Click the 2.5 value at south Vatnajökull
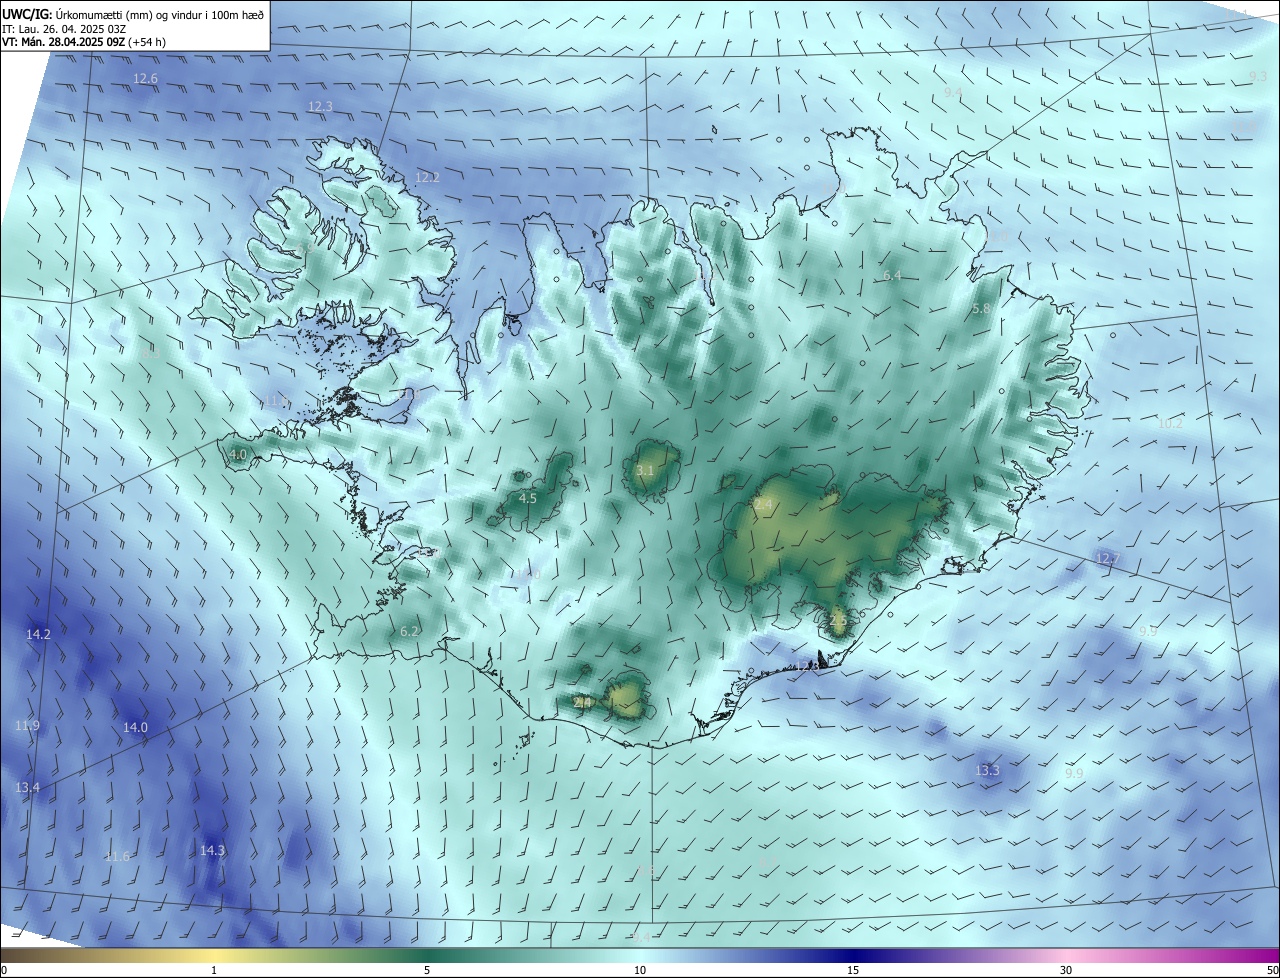The width and height of the screenshot is (1280, 978). pyautogui.click(x=838, y=620)
